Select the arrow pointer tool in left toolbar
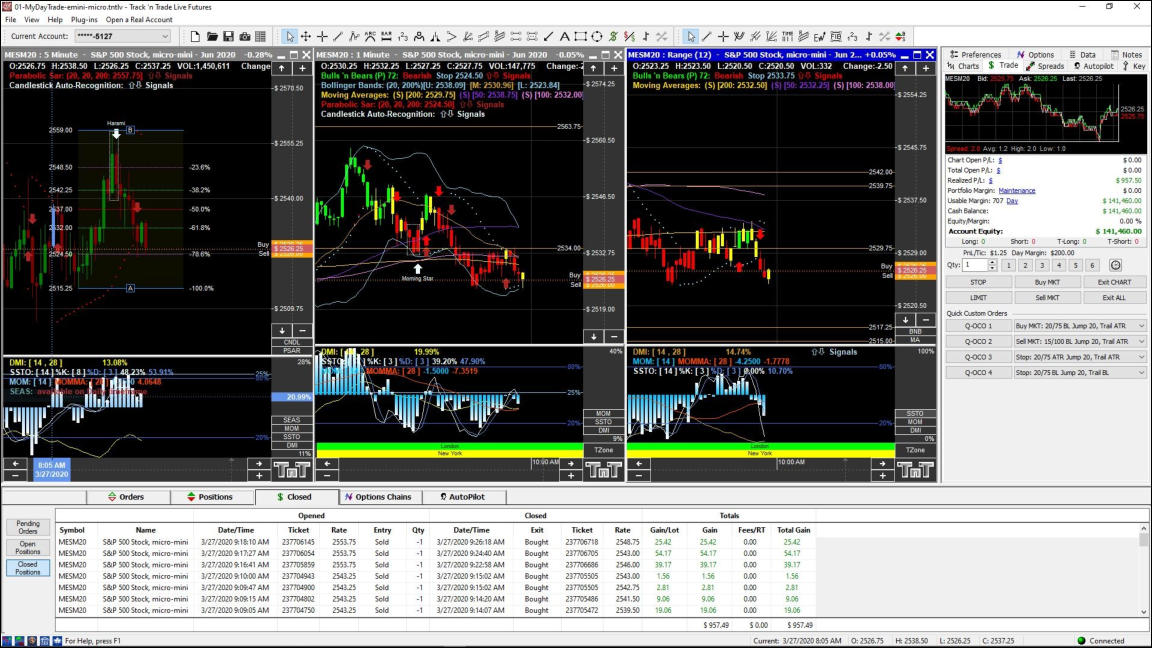This screenshot has height=648, width=1152. coord(289,37)
